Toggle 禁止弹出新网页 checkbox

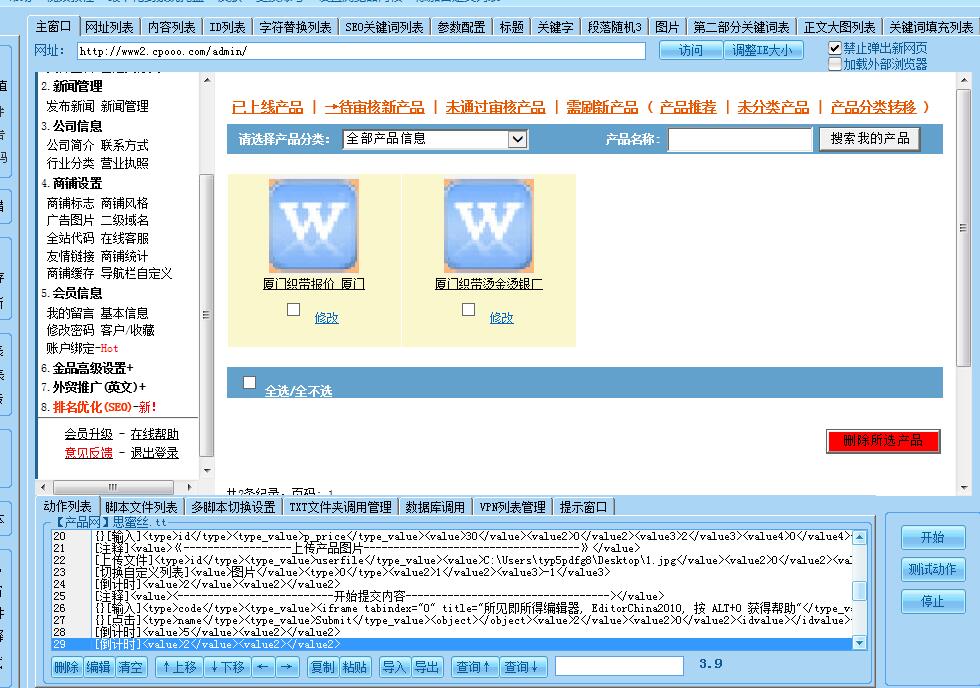[834, 48]
